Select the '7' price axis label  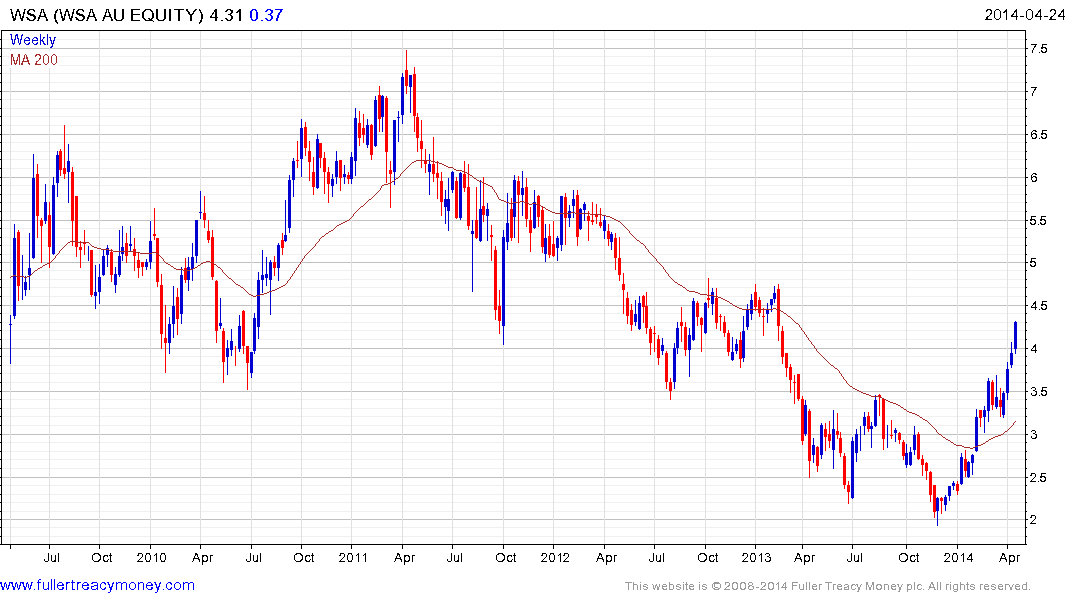tap(1034, 91)
